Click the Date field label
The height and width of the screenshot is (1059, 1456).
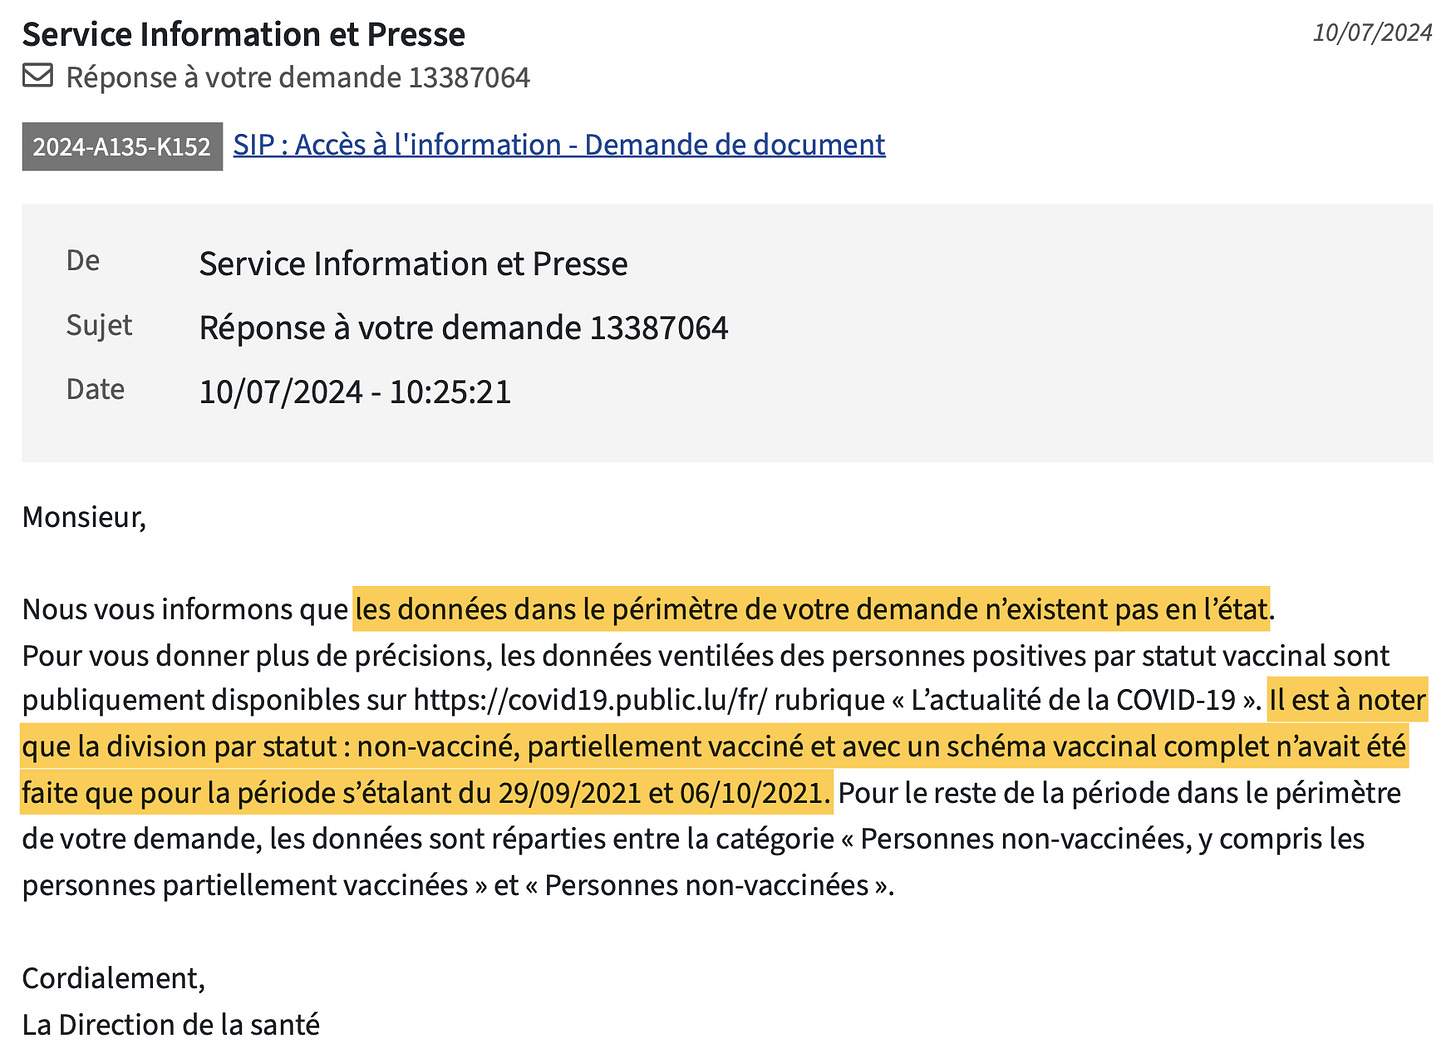tap(95, 389)
